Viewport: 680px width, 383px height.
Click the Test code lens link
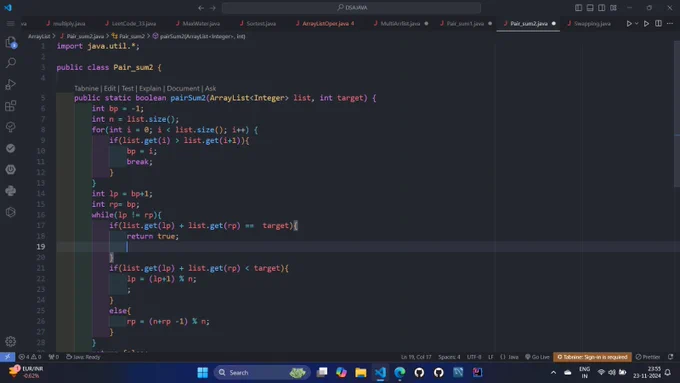click(128, 88)
